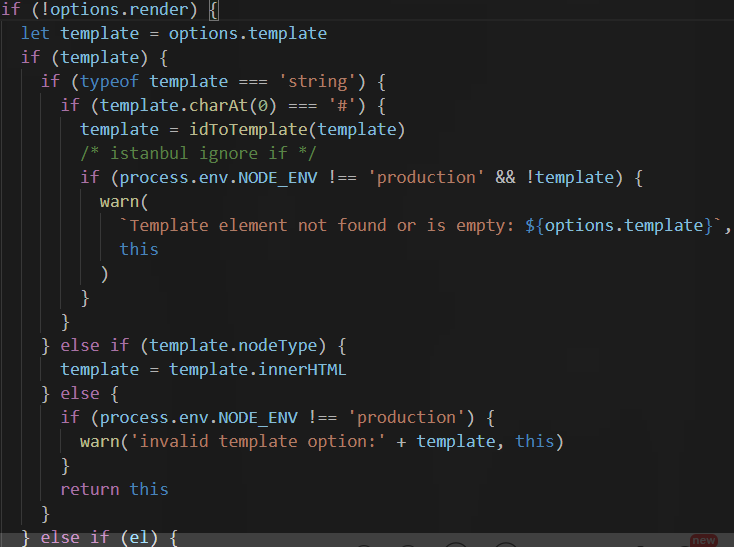Click 'innerHTML' property
734x547 pixels.
302,370
